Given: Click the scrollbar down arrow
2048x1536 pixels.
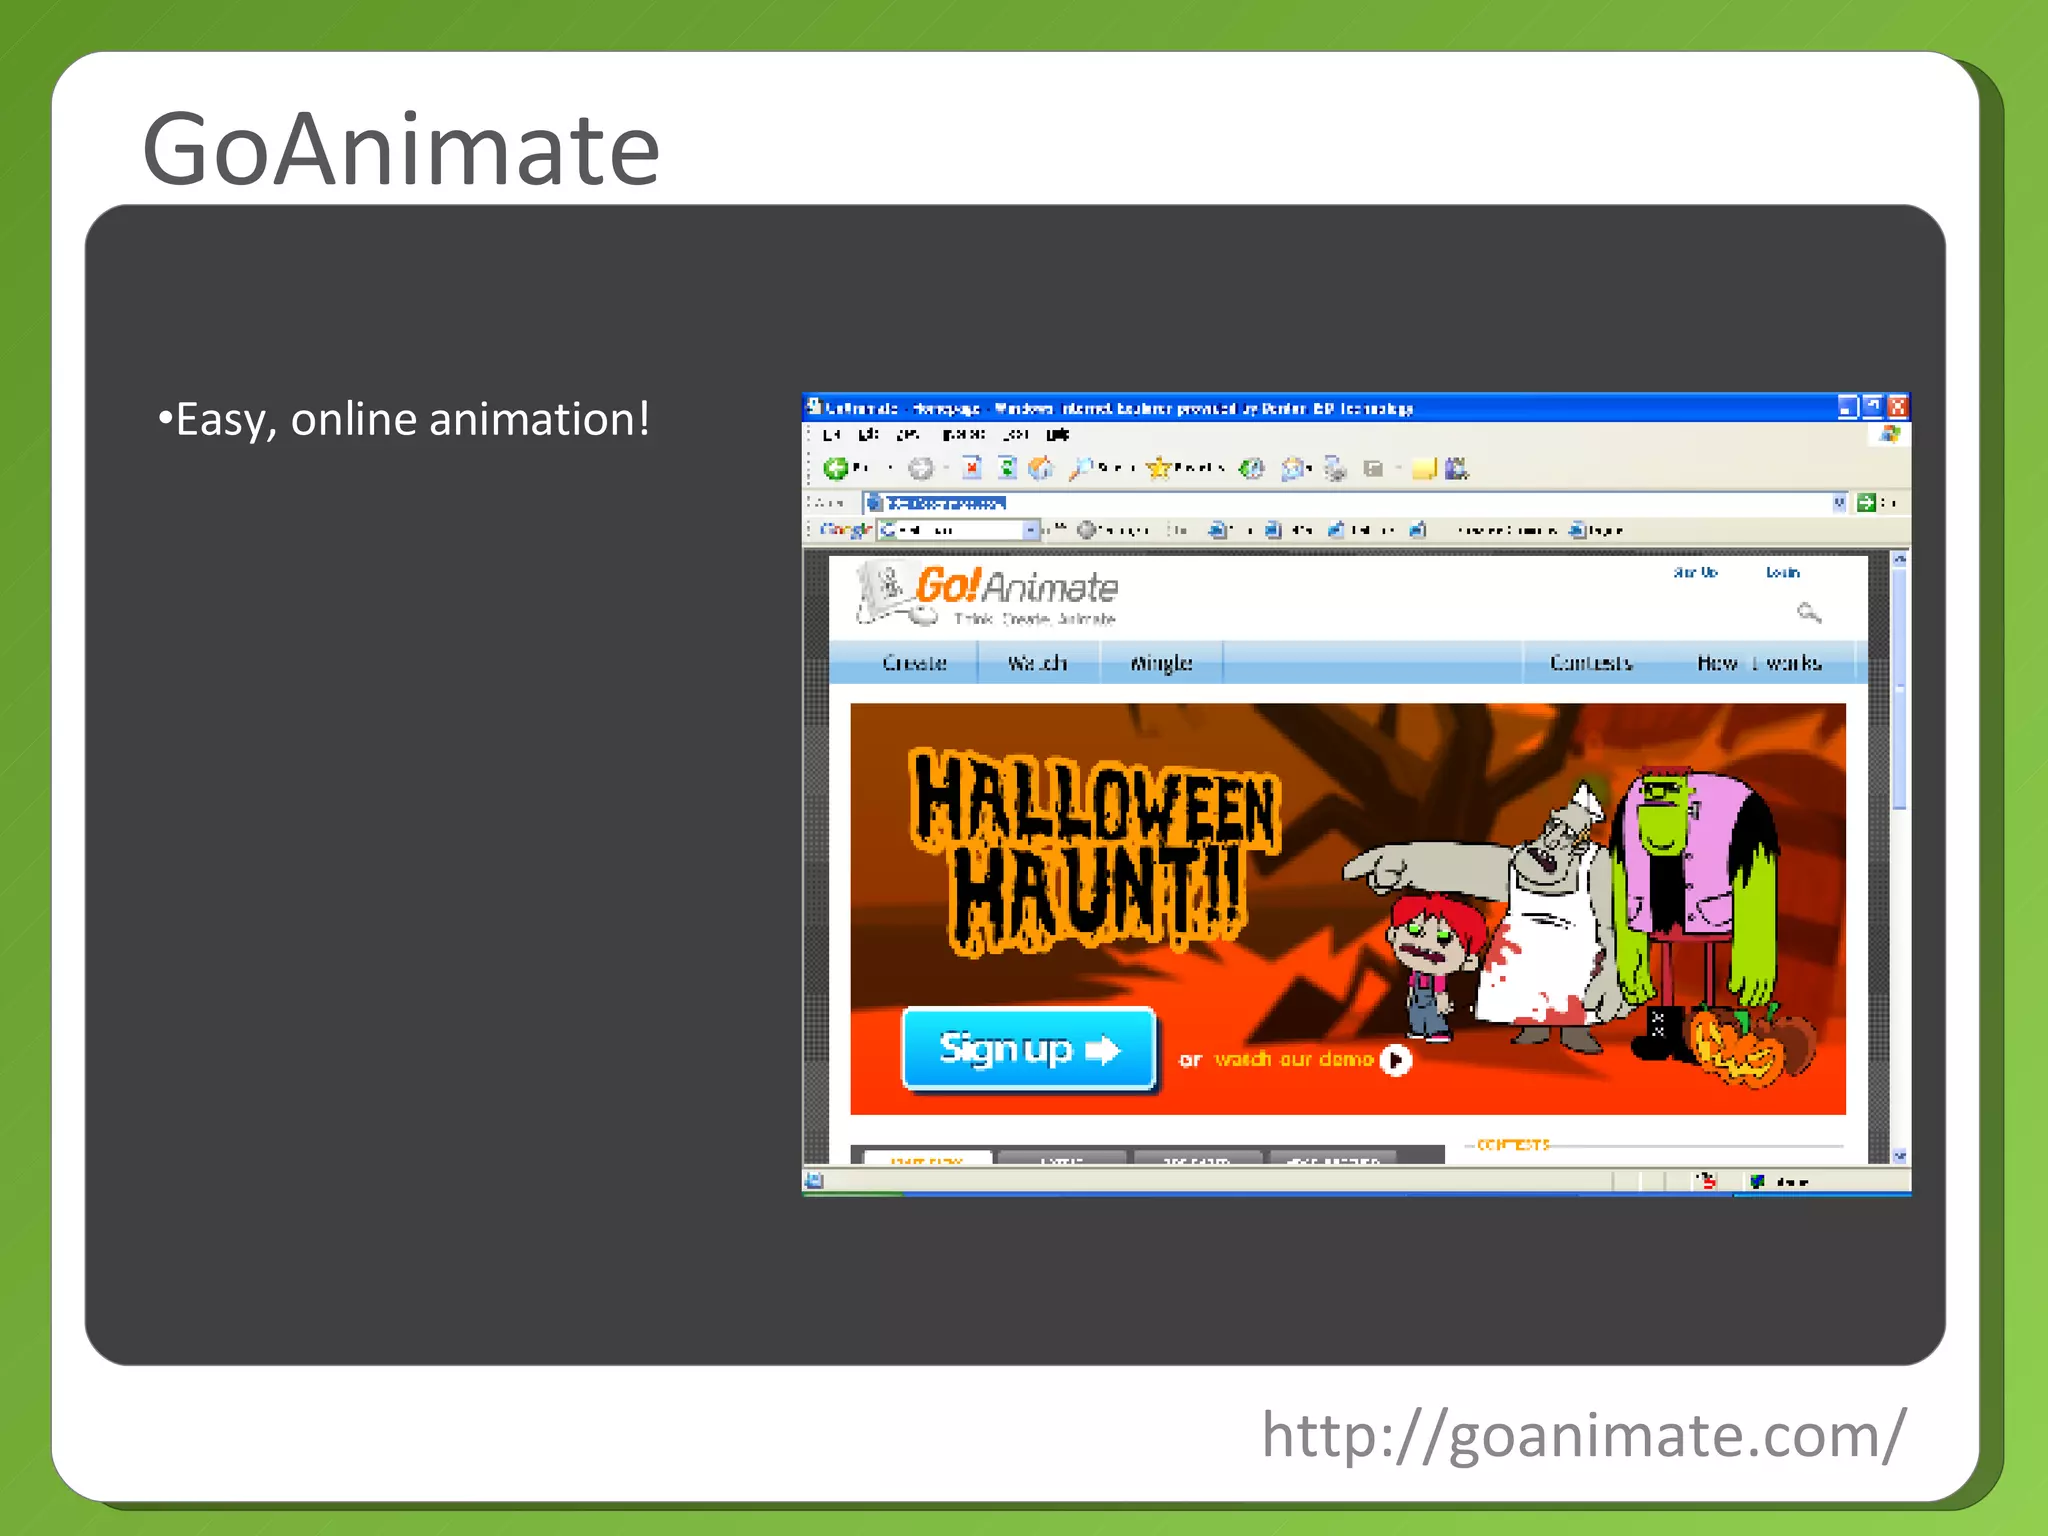Looking at the screenshot, I should pos(1899,1155).
